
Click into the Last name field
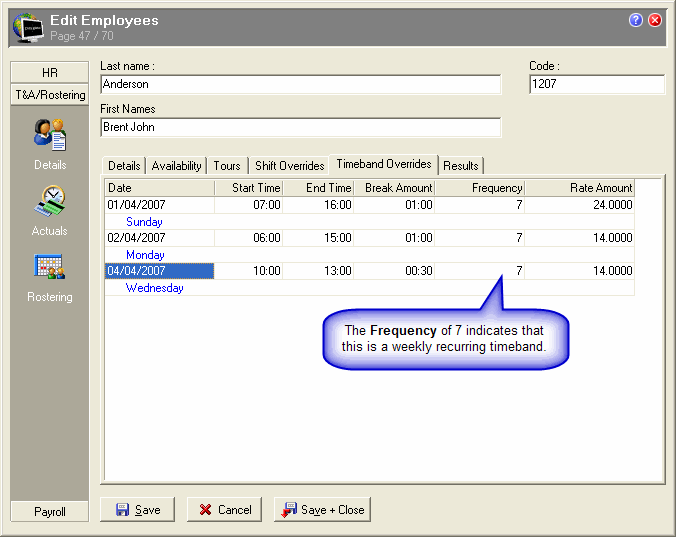300,85
